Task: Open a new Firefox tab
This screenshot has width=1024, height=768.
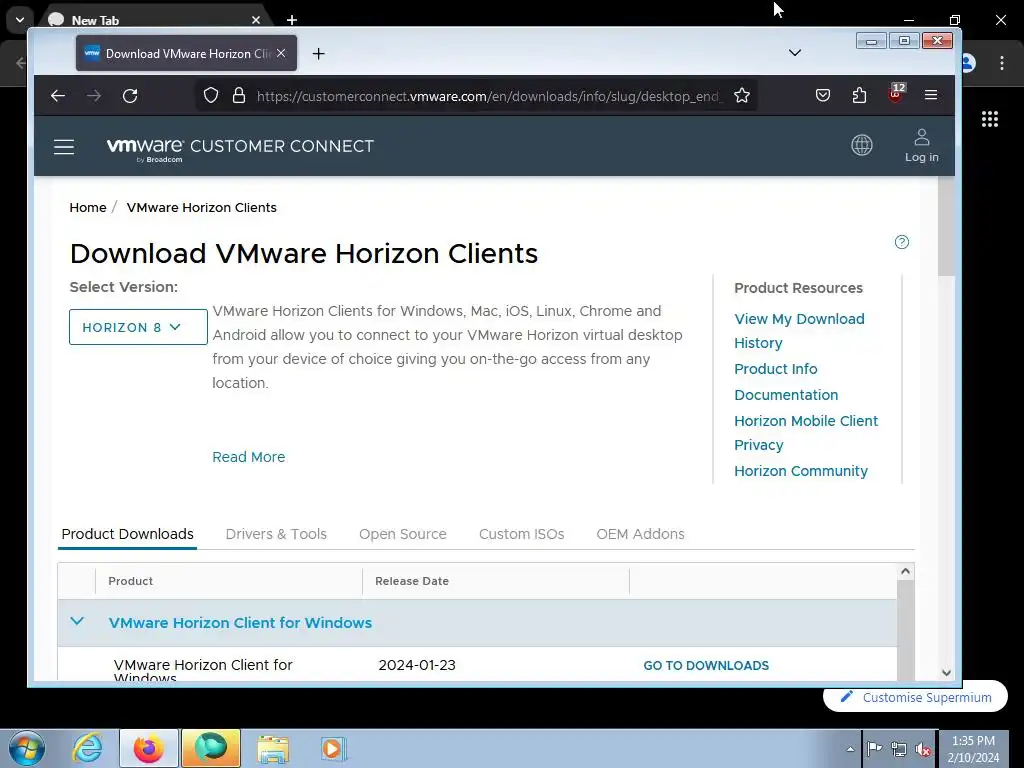Action: click(318, 54)
